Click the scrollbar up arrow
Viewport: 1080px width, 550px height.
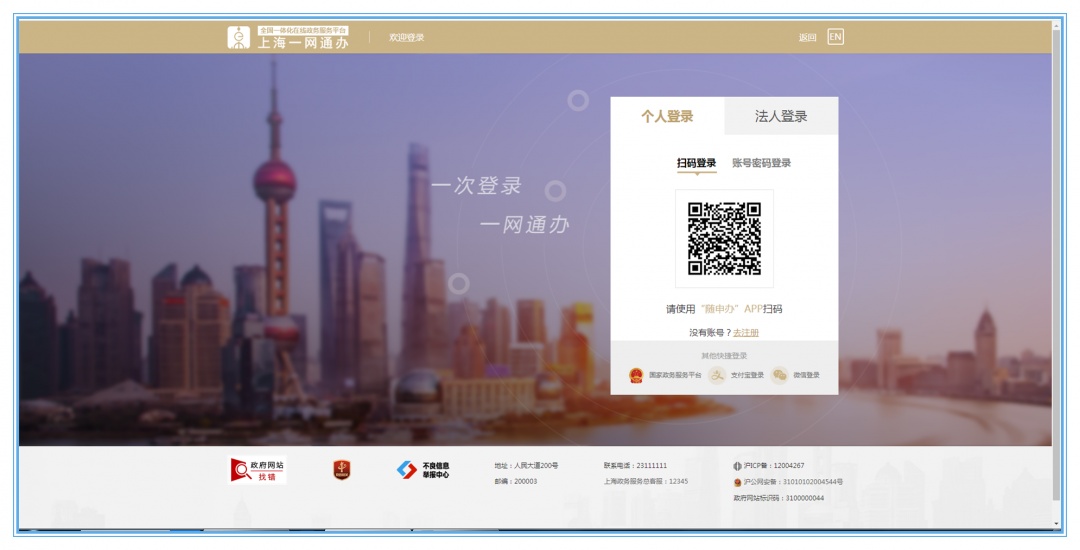(1057, 25)
